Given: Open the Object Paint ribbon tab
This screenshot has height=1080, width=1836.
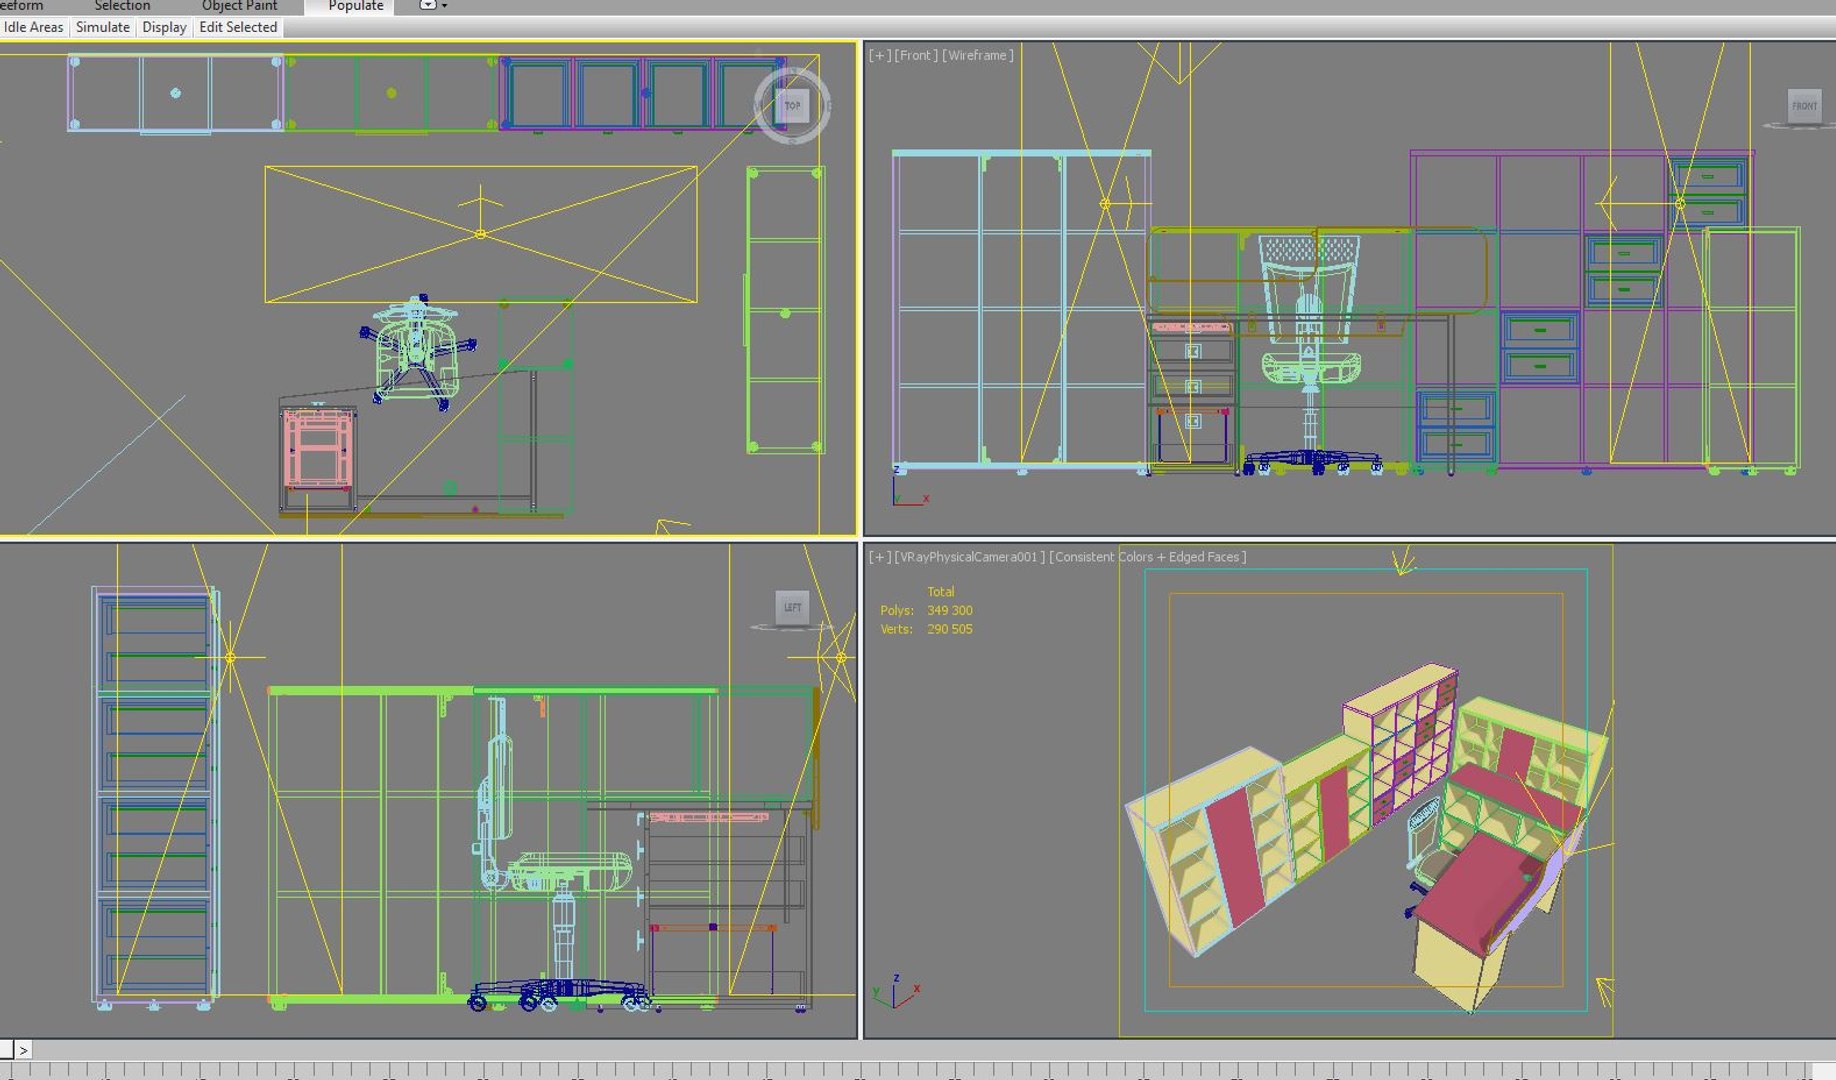Looking at the screenshot, I should coord(239,6).
